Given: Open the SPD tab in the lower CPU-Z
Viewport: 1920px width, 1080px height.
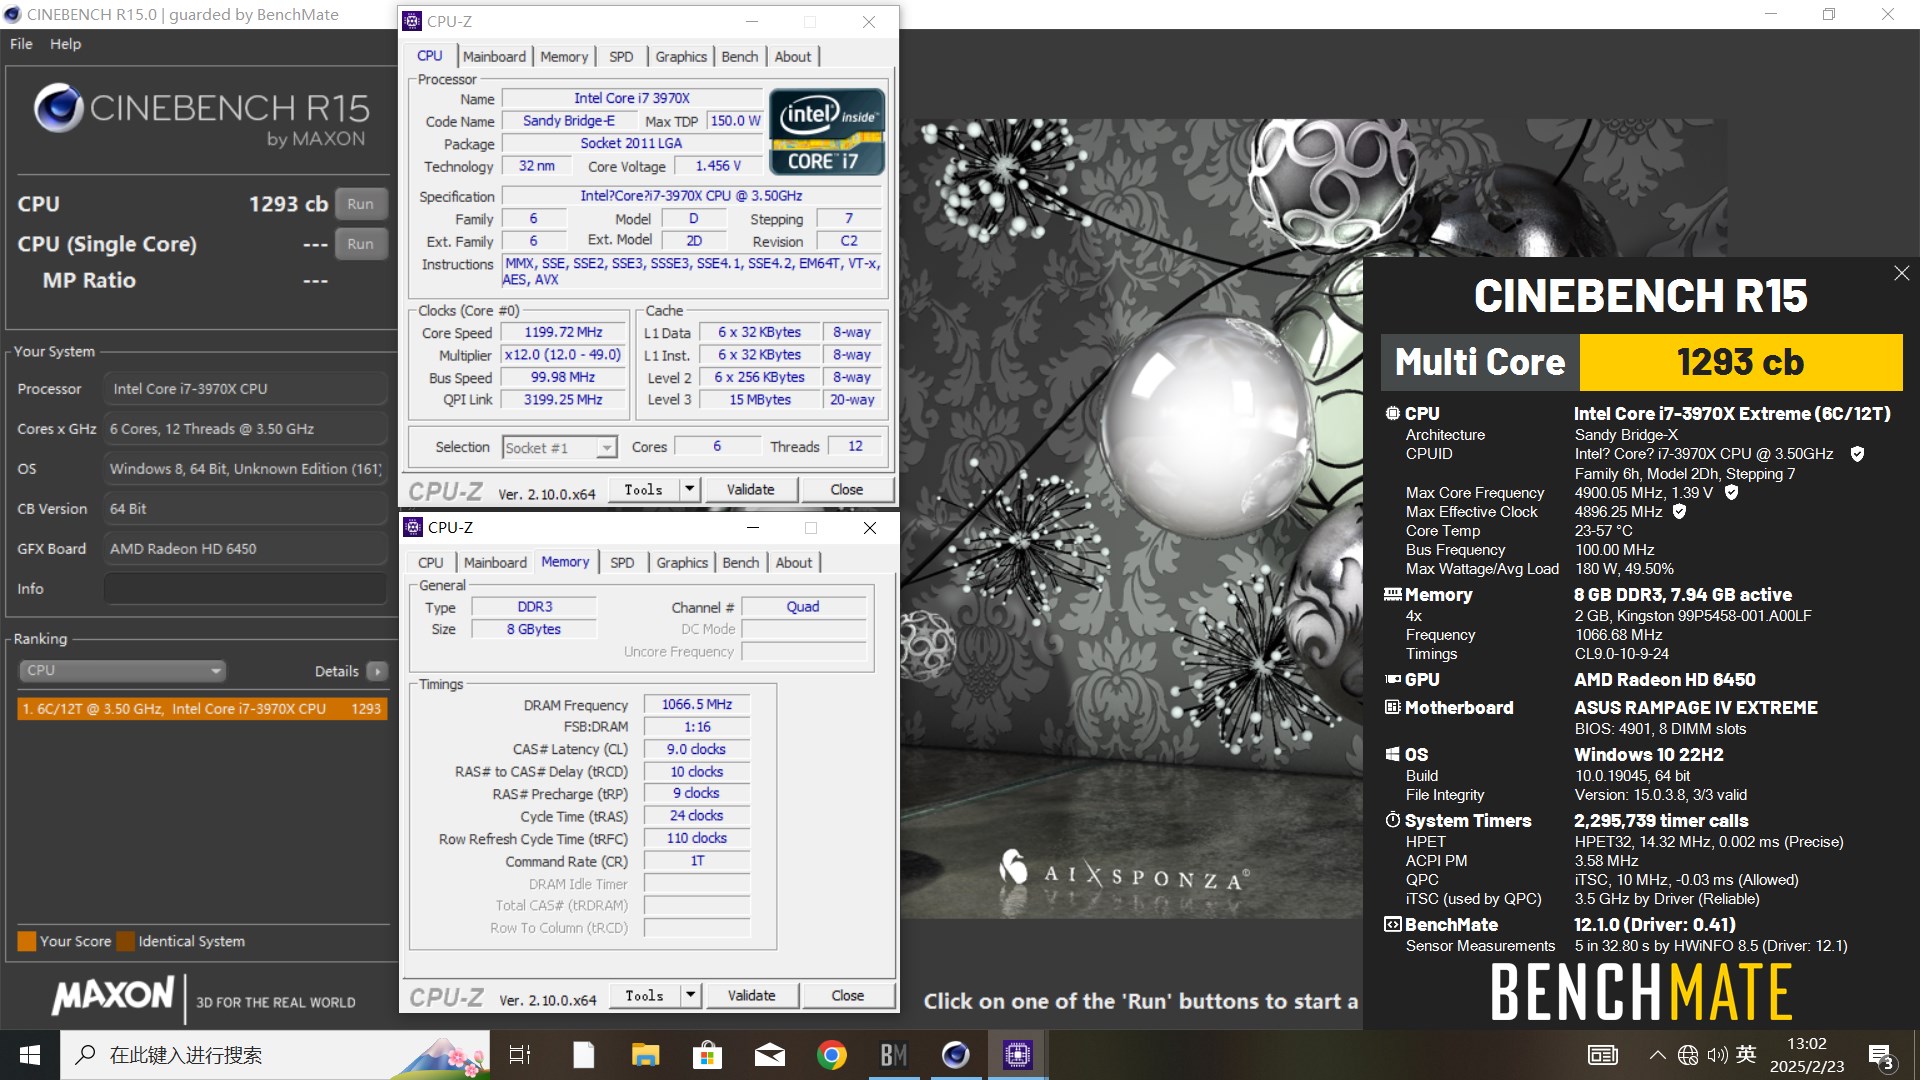Looking at the screenshot, I should [x=622, y=563].
